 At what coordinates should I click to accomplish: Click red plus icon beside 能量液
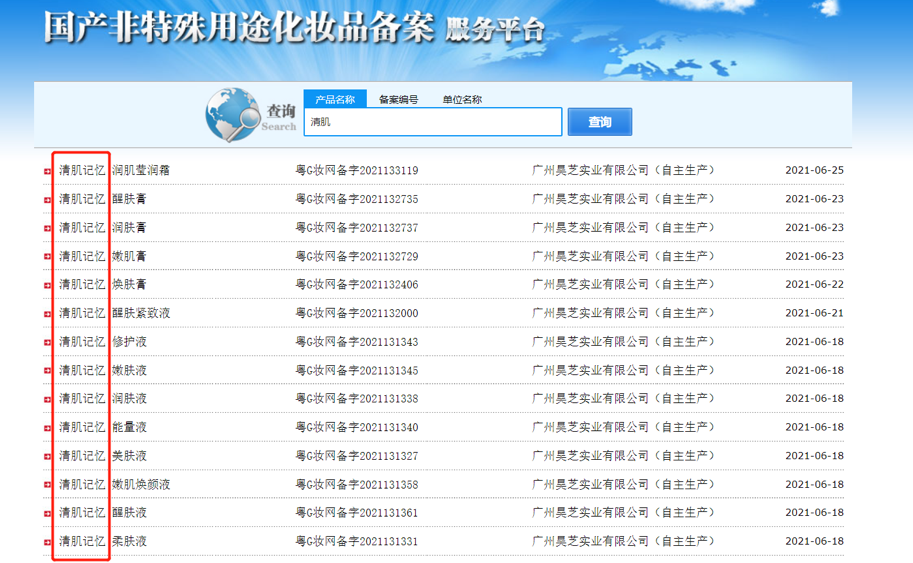click(47, 428)
